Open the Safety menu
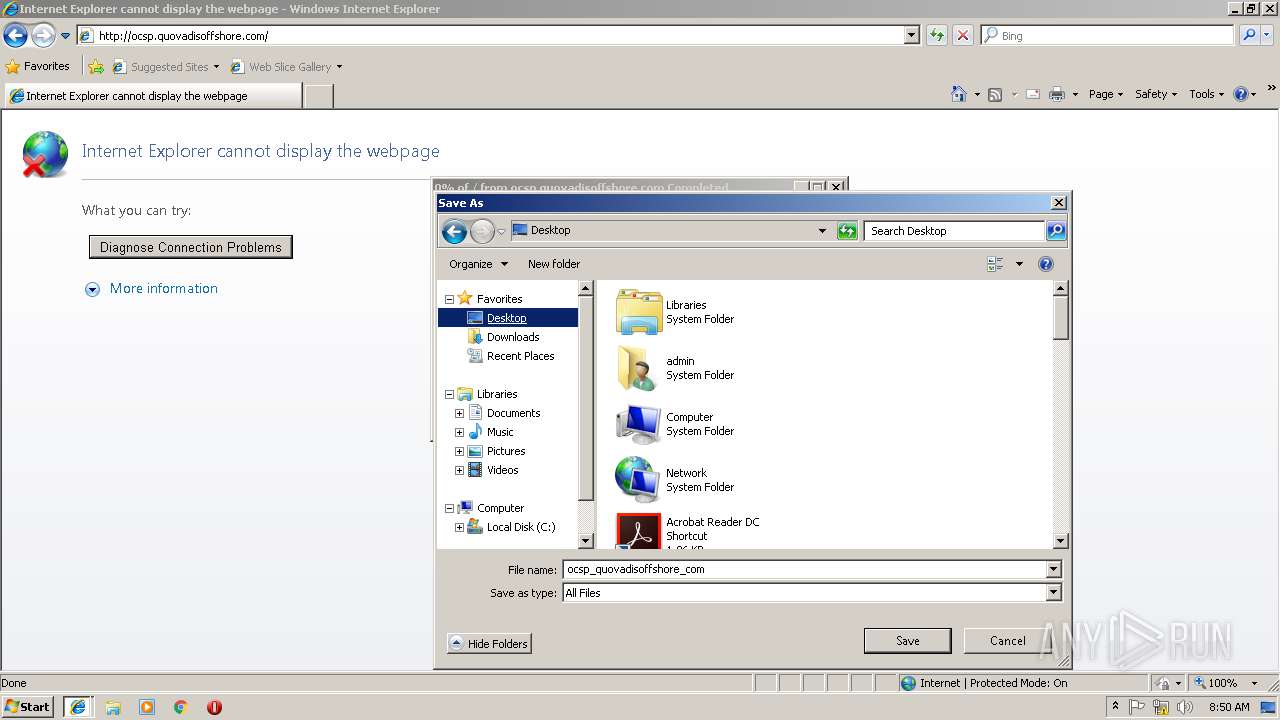 [1156, 94]
